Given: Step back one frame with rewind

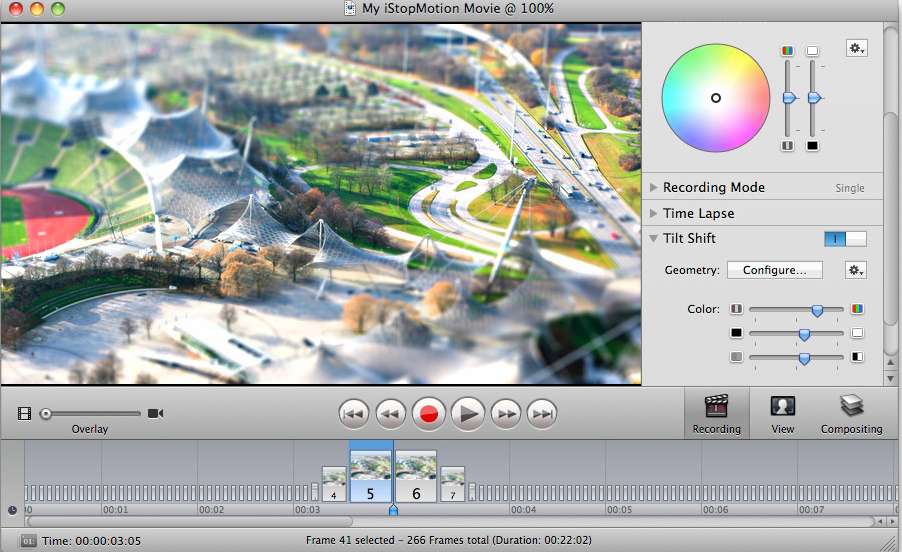Looking at the screenshot, I should tap(390, 413).
